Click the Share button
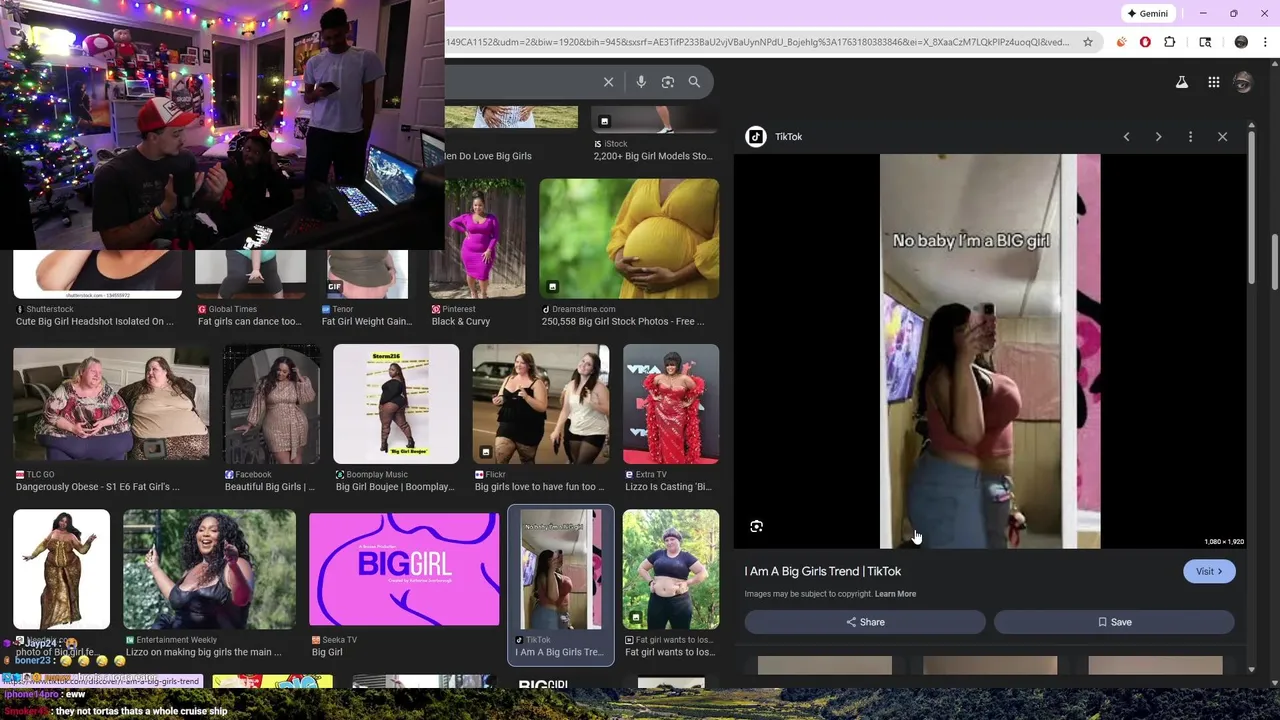1280x720 pixels. tap(865, 622)
